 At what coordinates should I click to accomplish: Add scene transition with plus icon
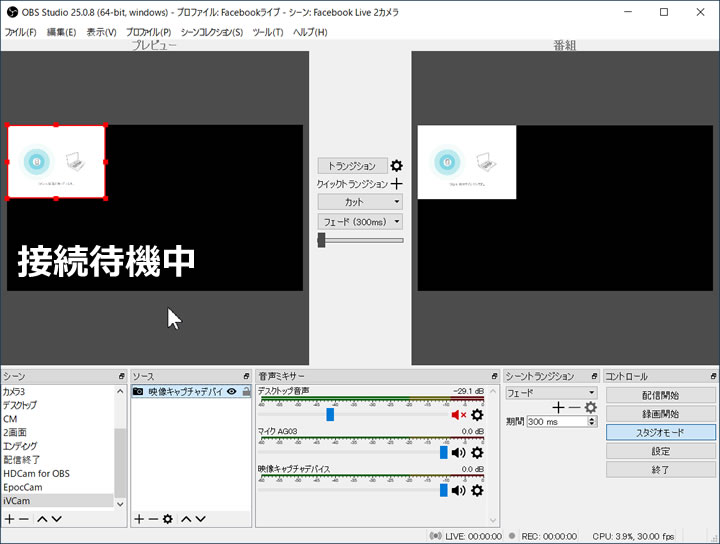558,407
